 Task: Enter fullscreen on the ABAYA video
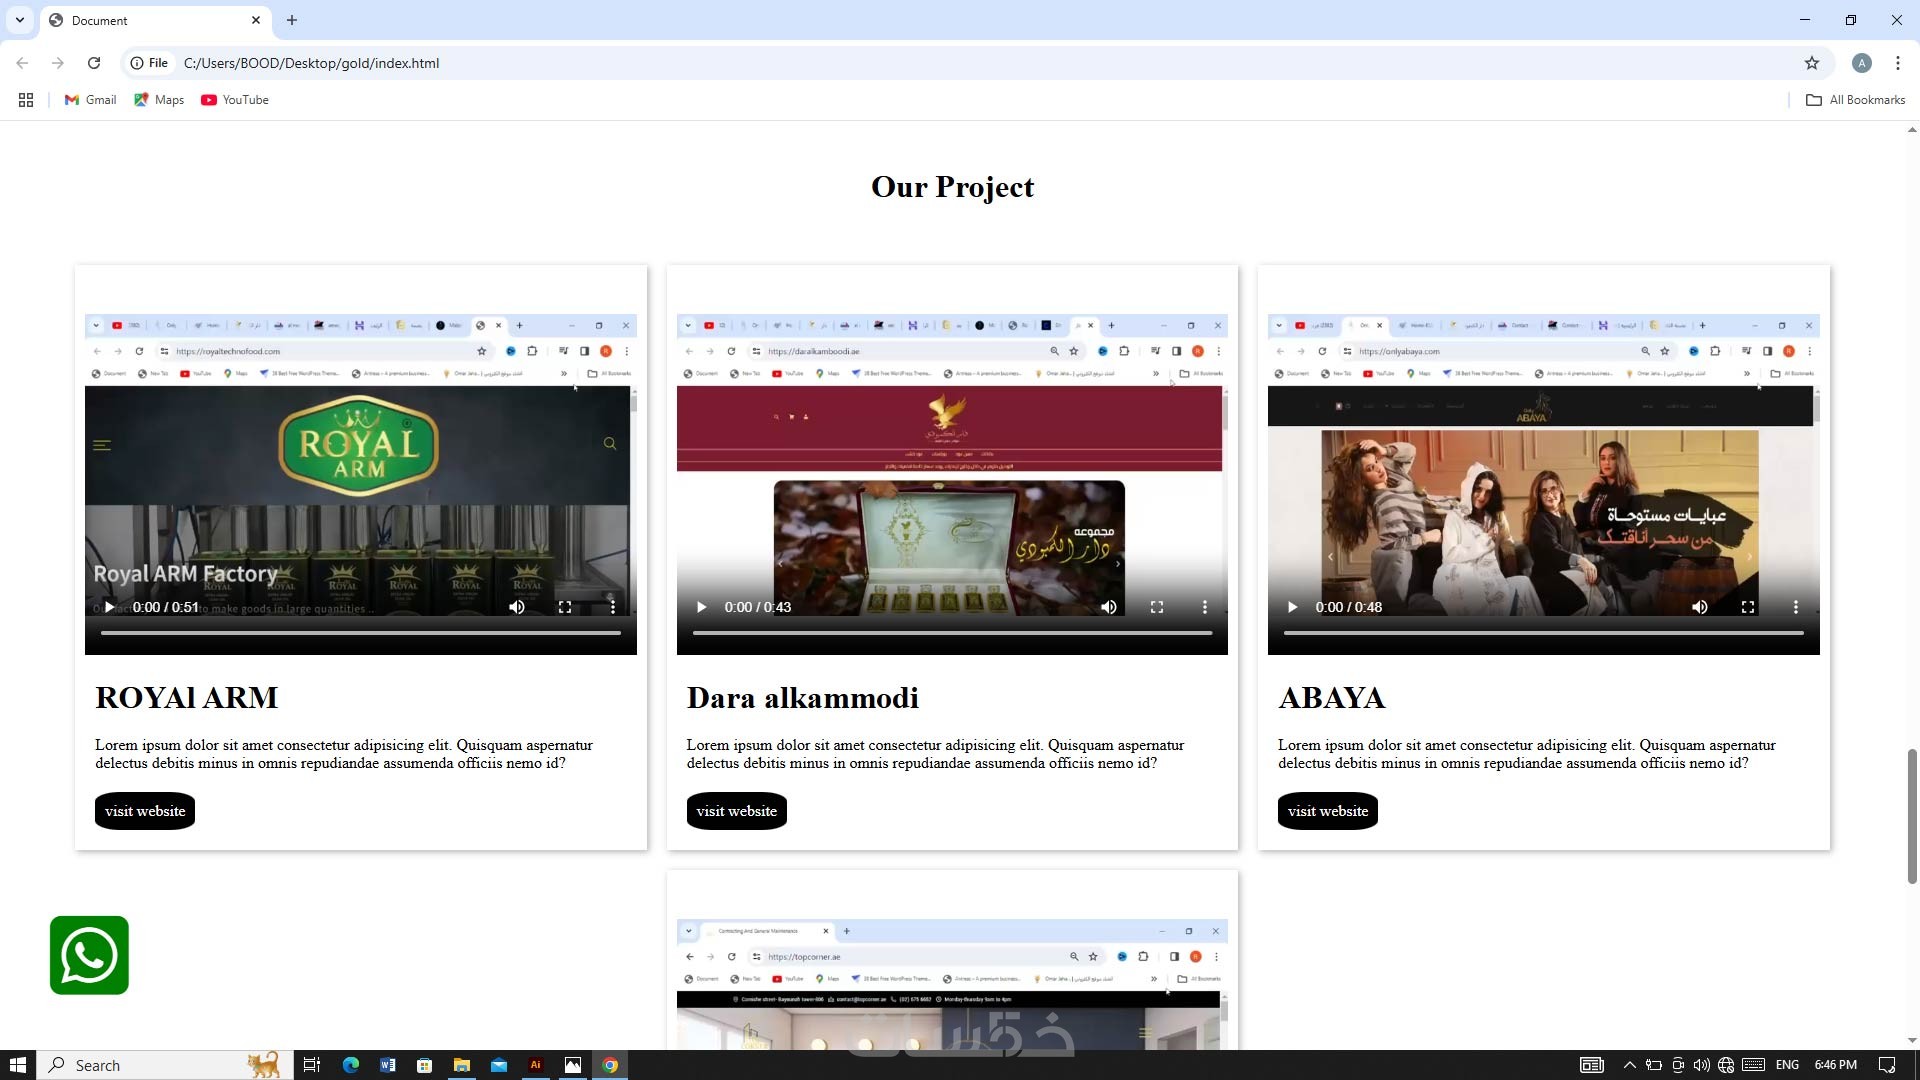click(x=1747, y=607)
